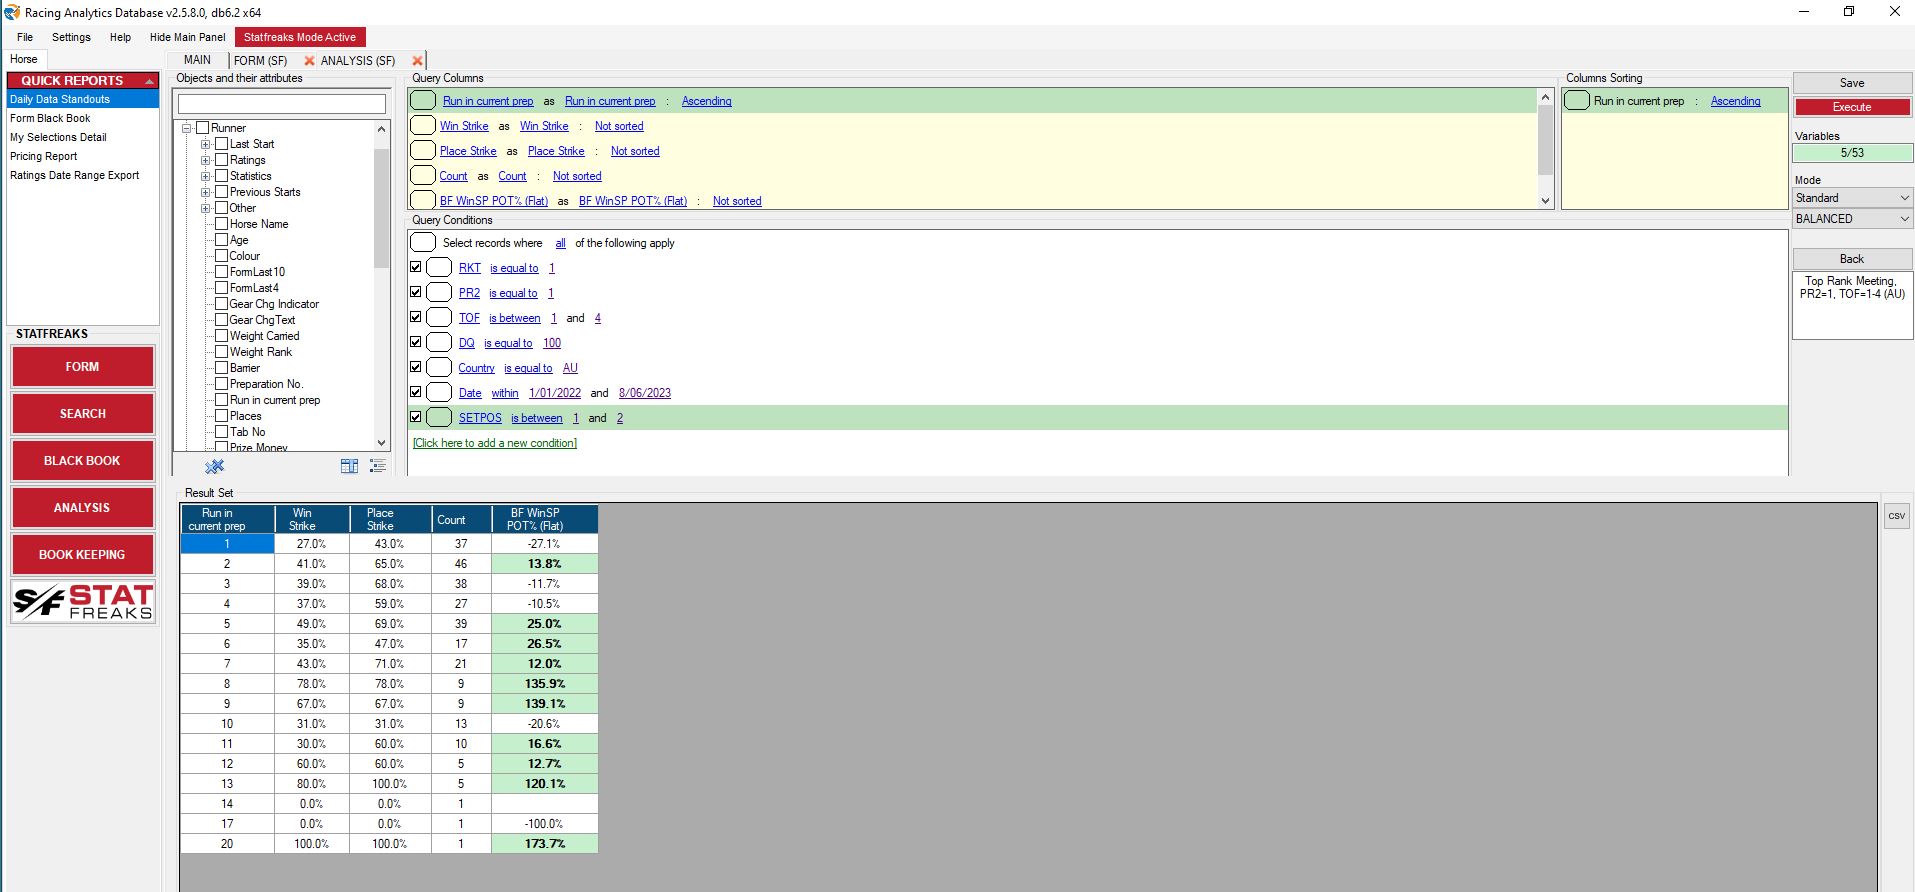Image resolution: width=1915 pixels, height=892 pixels.
Task: Click the Back button
Action: coord(1852,259)
